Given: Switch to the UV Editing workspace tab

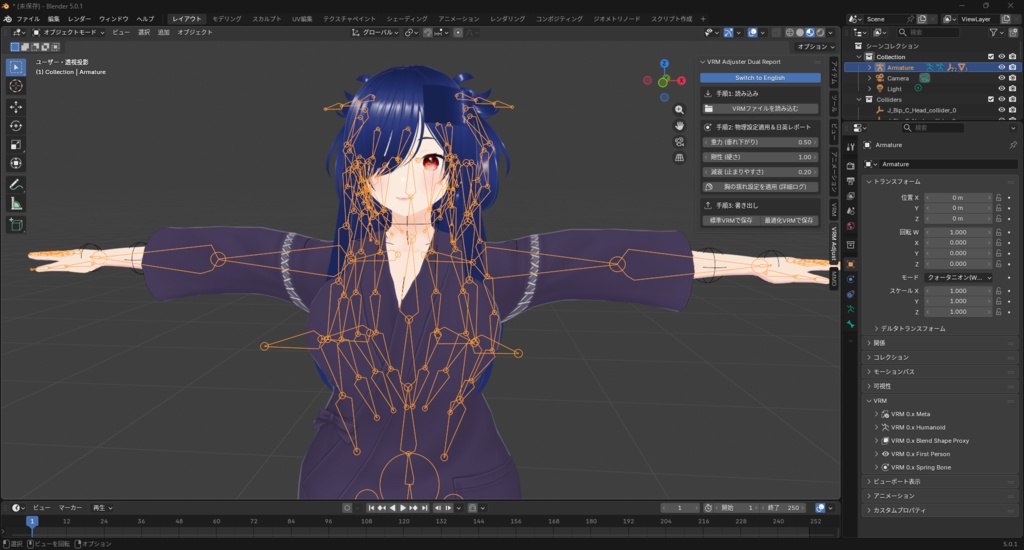Looking at the screenshot, I should click(x=302, y=19).
